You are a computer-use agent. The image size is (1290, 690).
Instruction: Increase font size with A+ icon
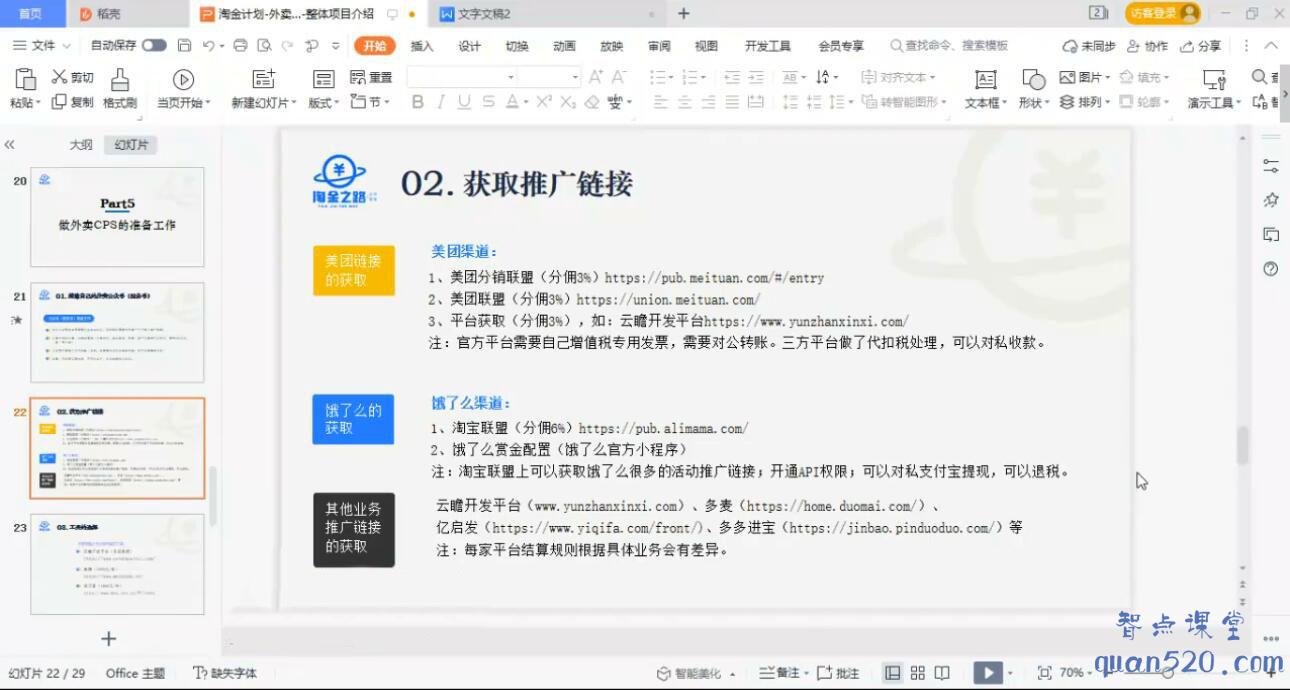pos(596,77)
